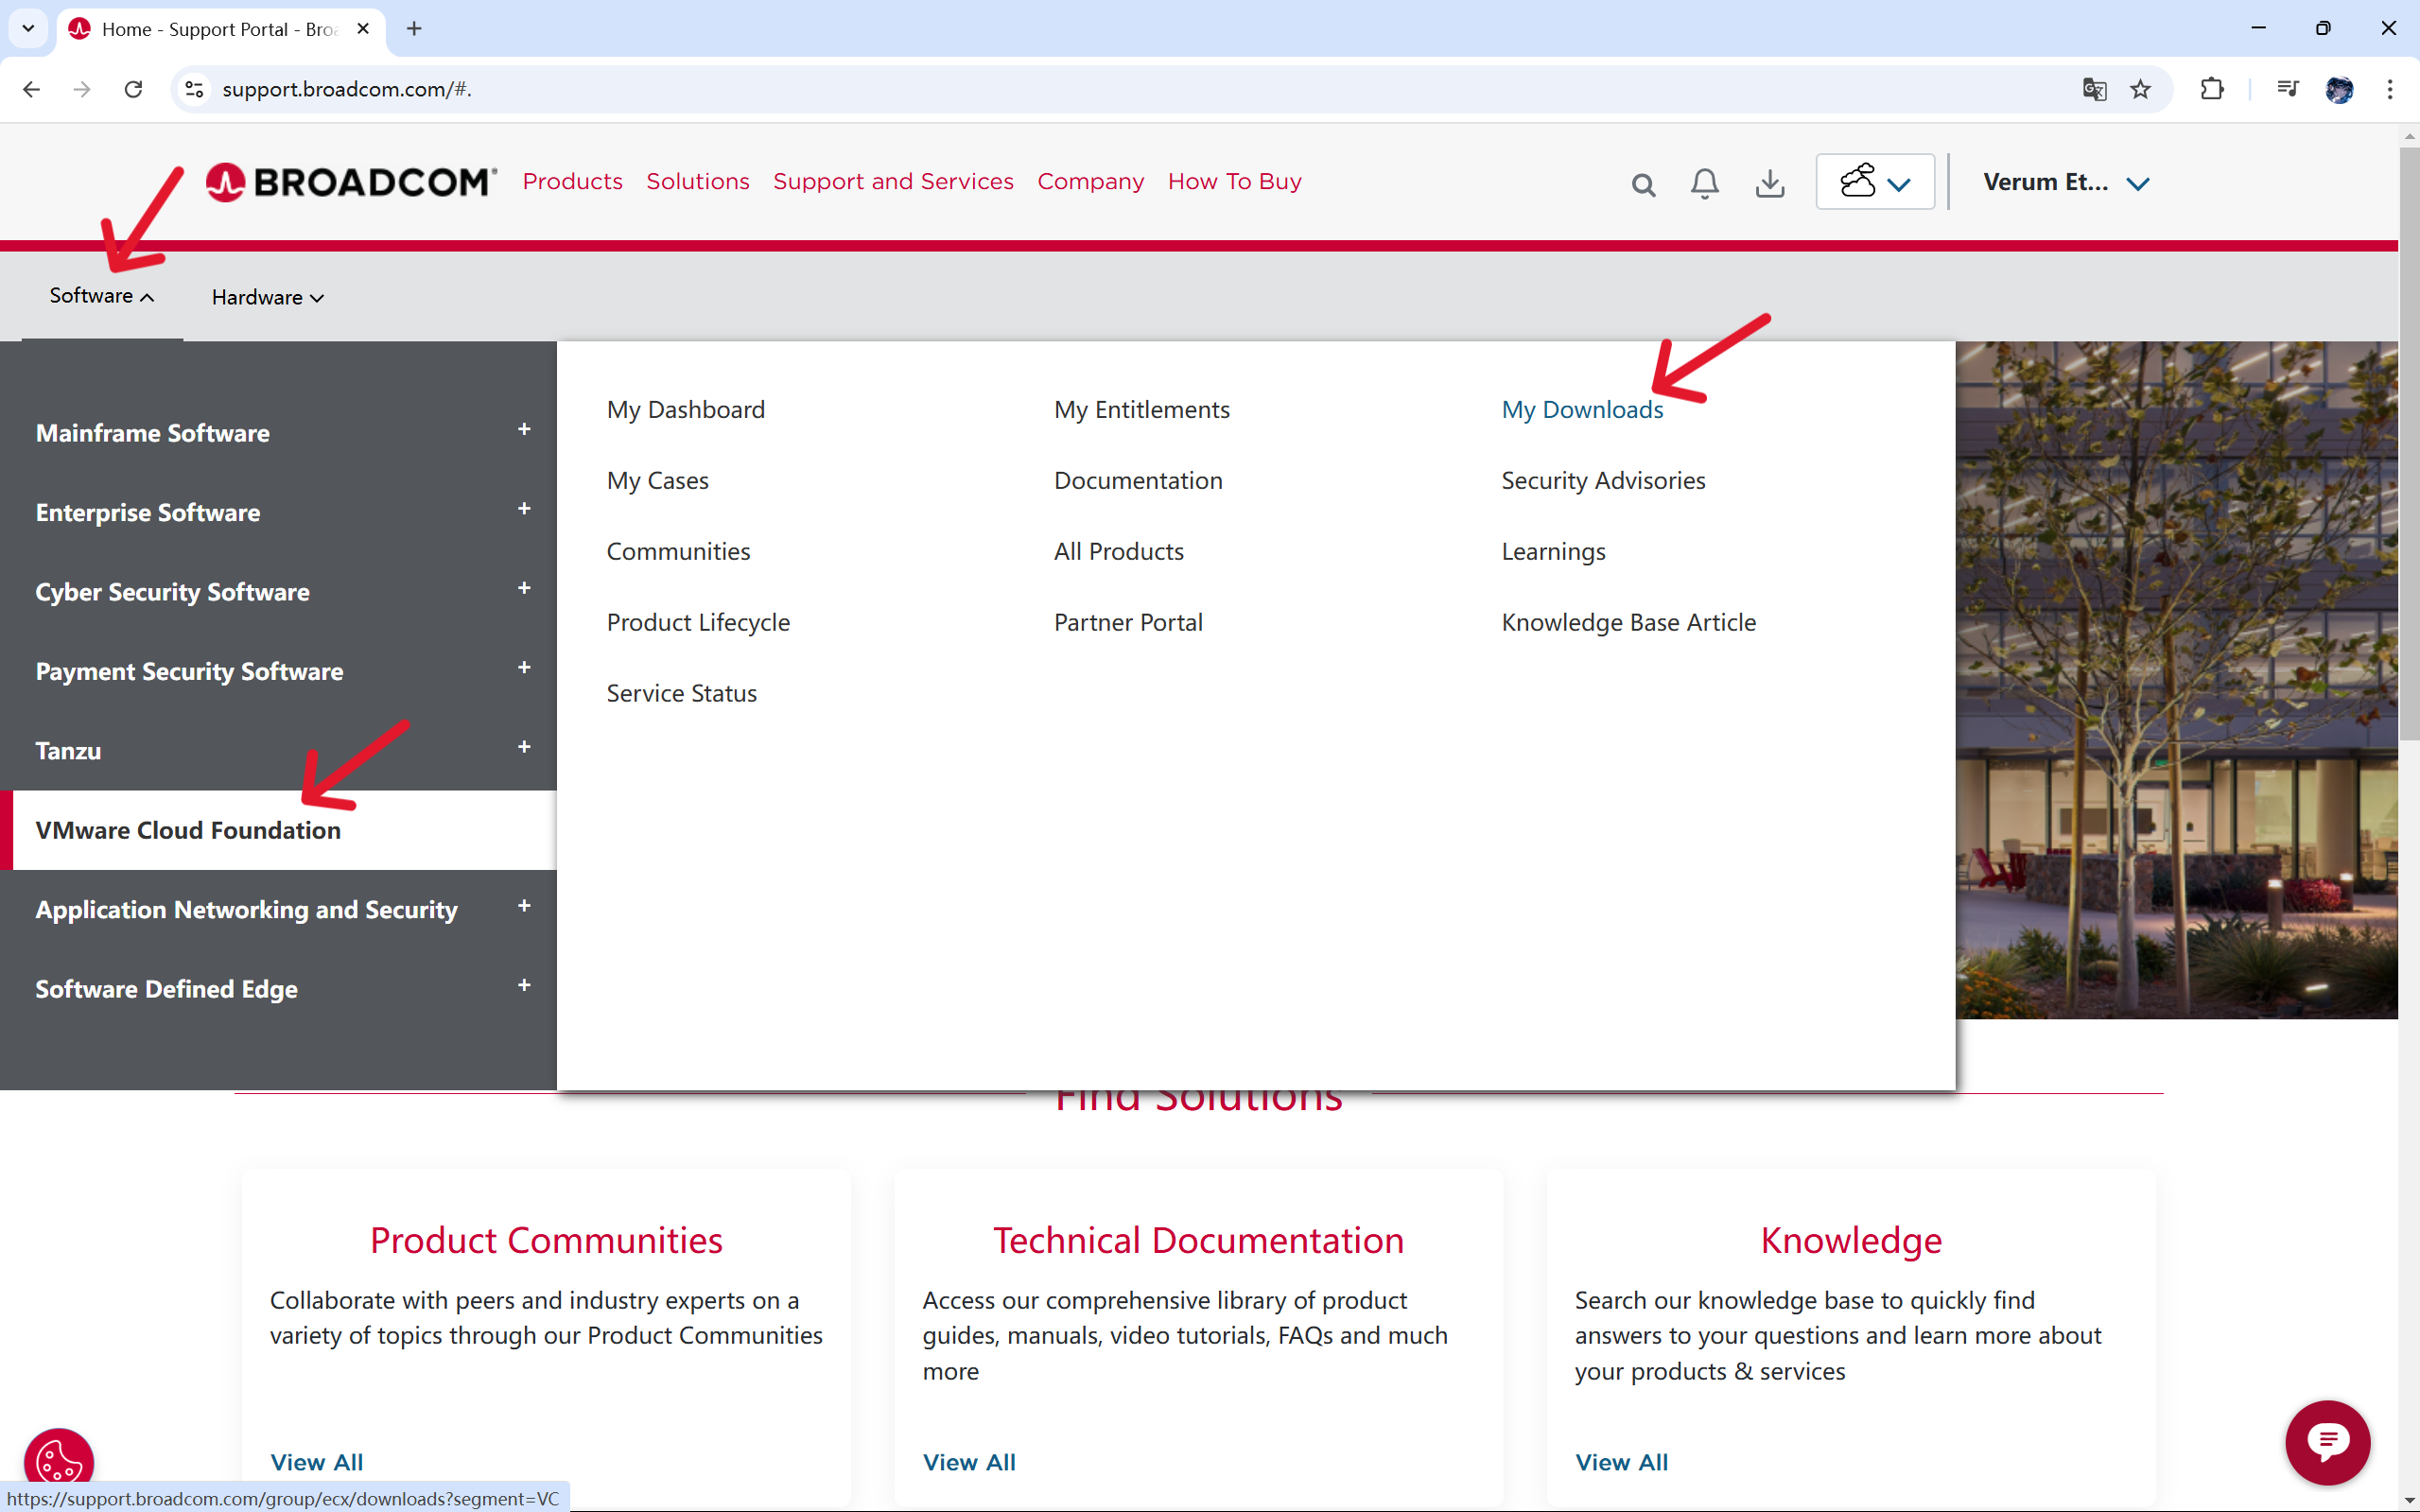The height and width of the screenshot is (1512, 2420).
Task: Open Communities link
Action: tap(678, 552)
